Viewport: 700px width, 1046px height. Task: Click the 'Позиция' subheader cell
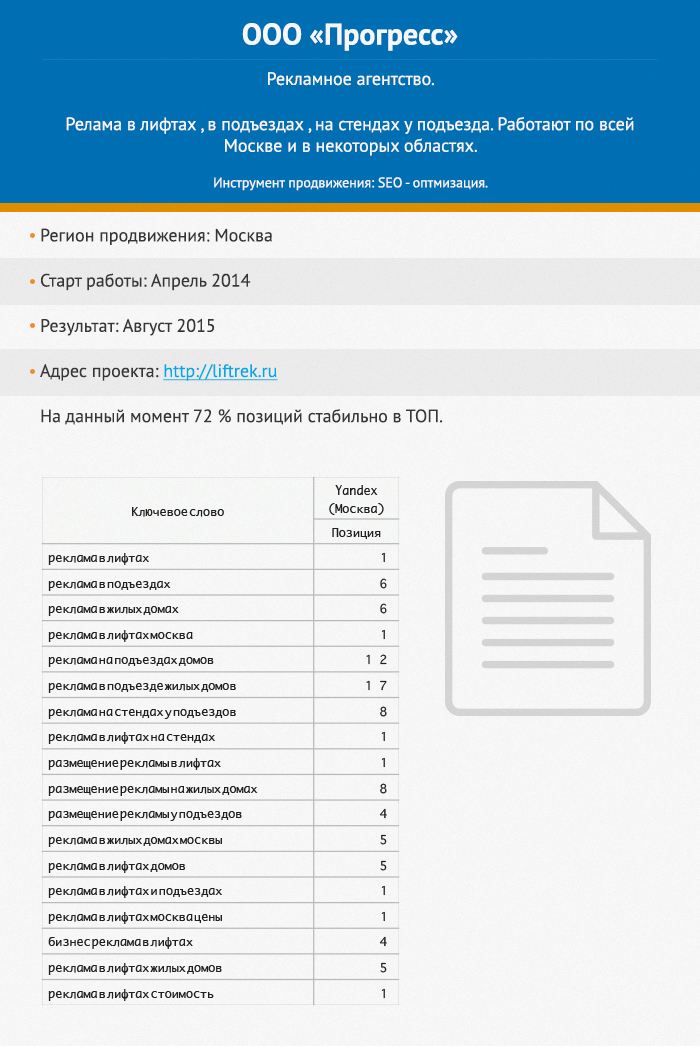pos(356,533)
